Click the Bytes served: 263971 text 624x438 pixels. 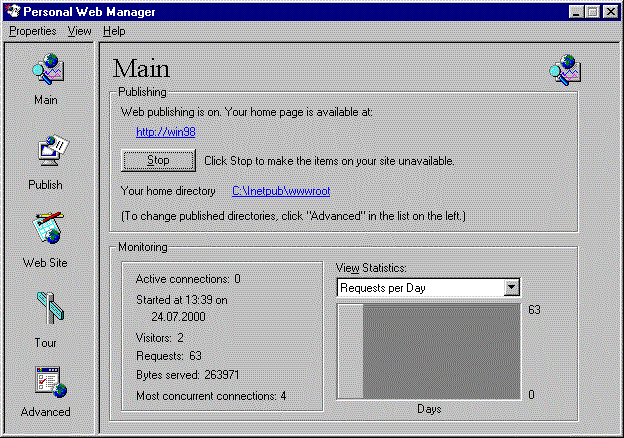[187, 375]
